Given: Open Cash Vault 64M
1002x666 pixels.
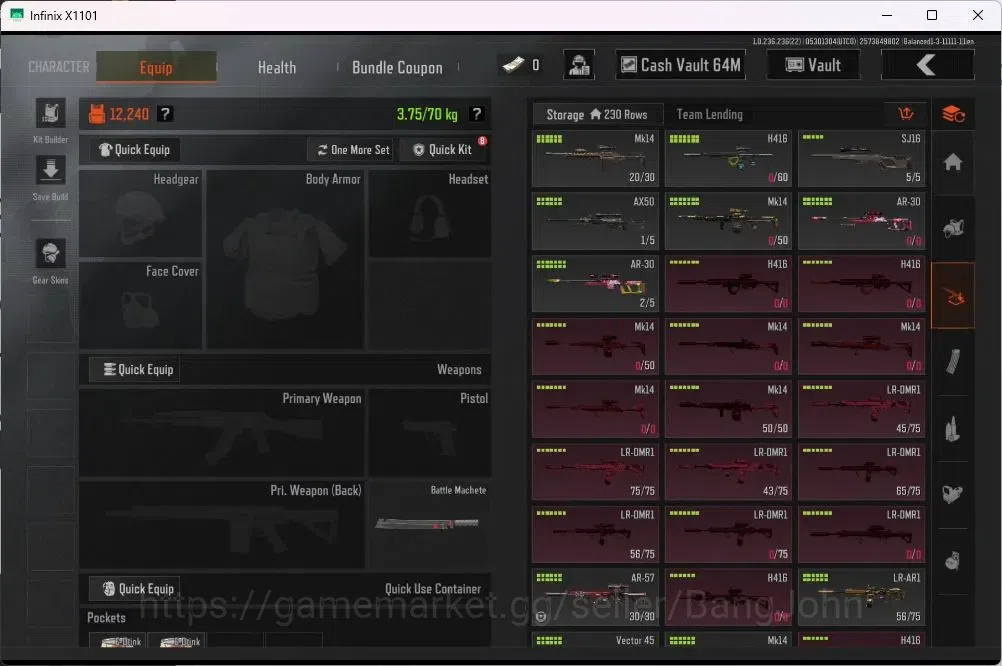Looking at the screenshot, I should click(681, 65).
